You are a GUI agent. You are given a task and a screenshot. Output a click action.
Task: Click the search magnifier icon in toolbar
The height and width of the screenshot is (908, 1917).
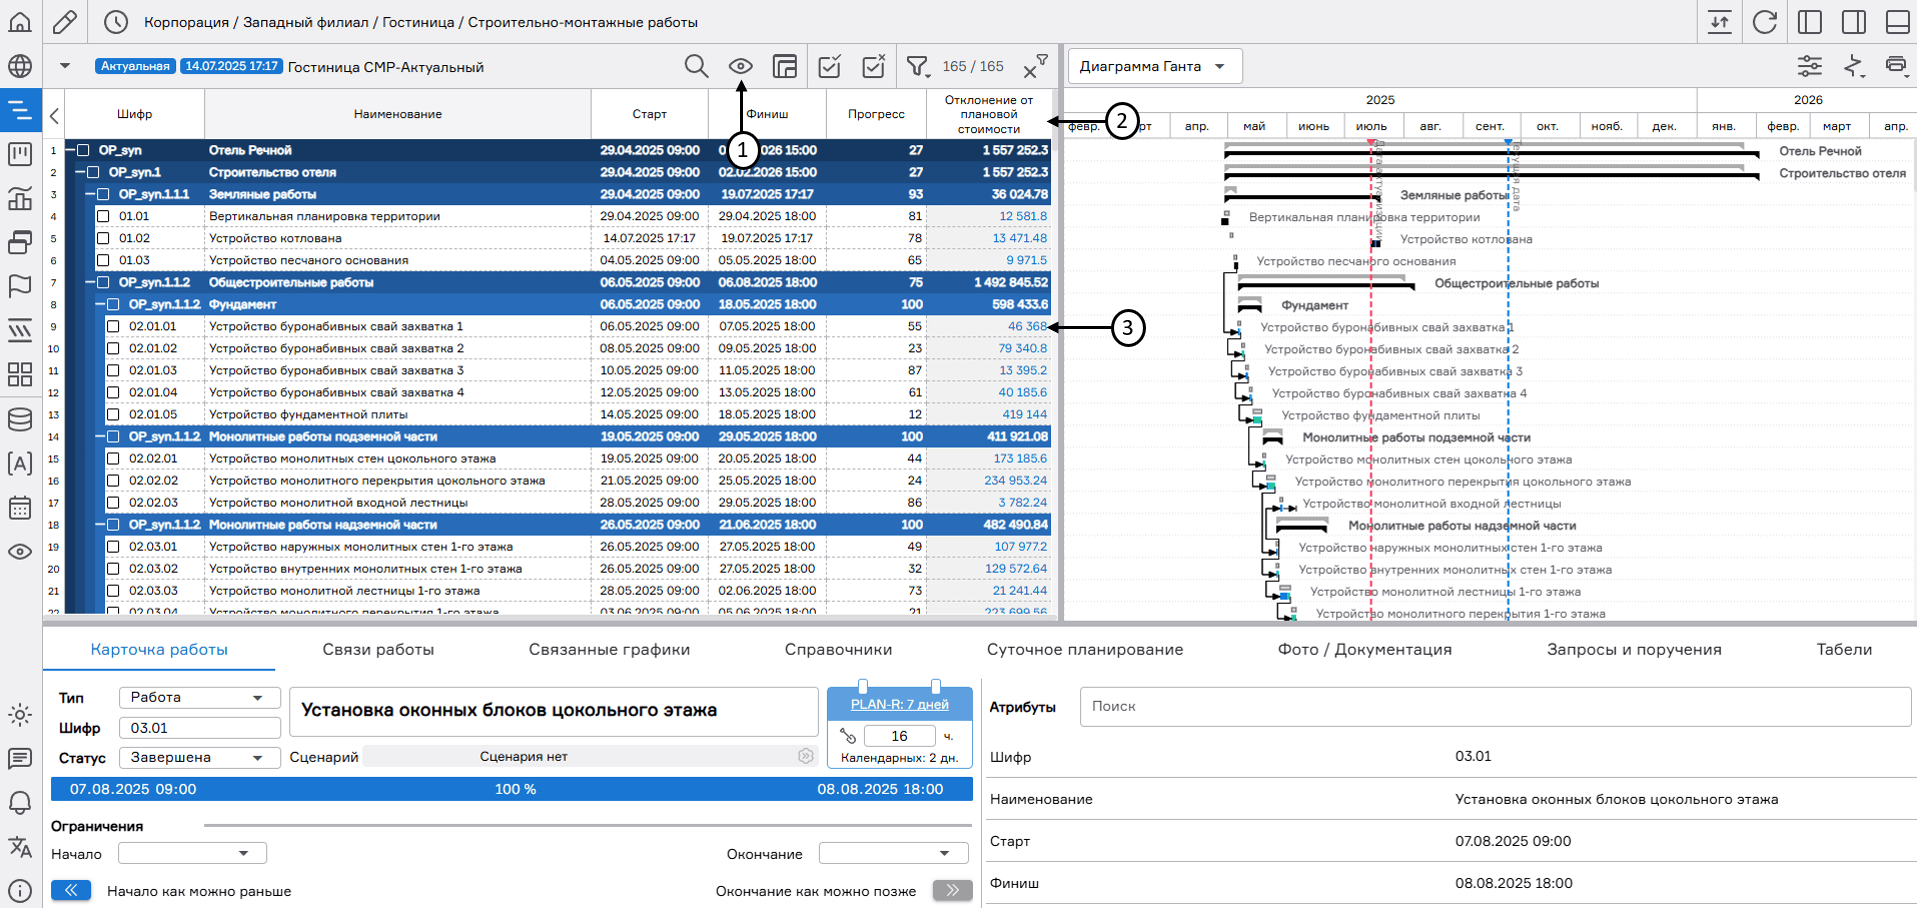coord(696,67)
